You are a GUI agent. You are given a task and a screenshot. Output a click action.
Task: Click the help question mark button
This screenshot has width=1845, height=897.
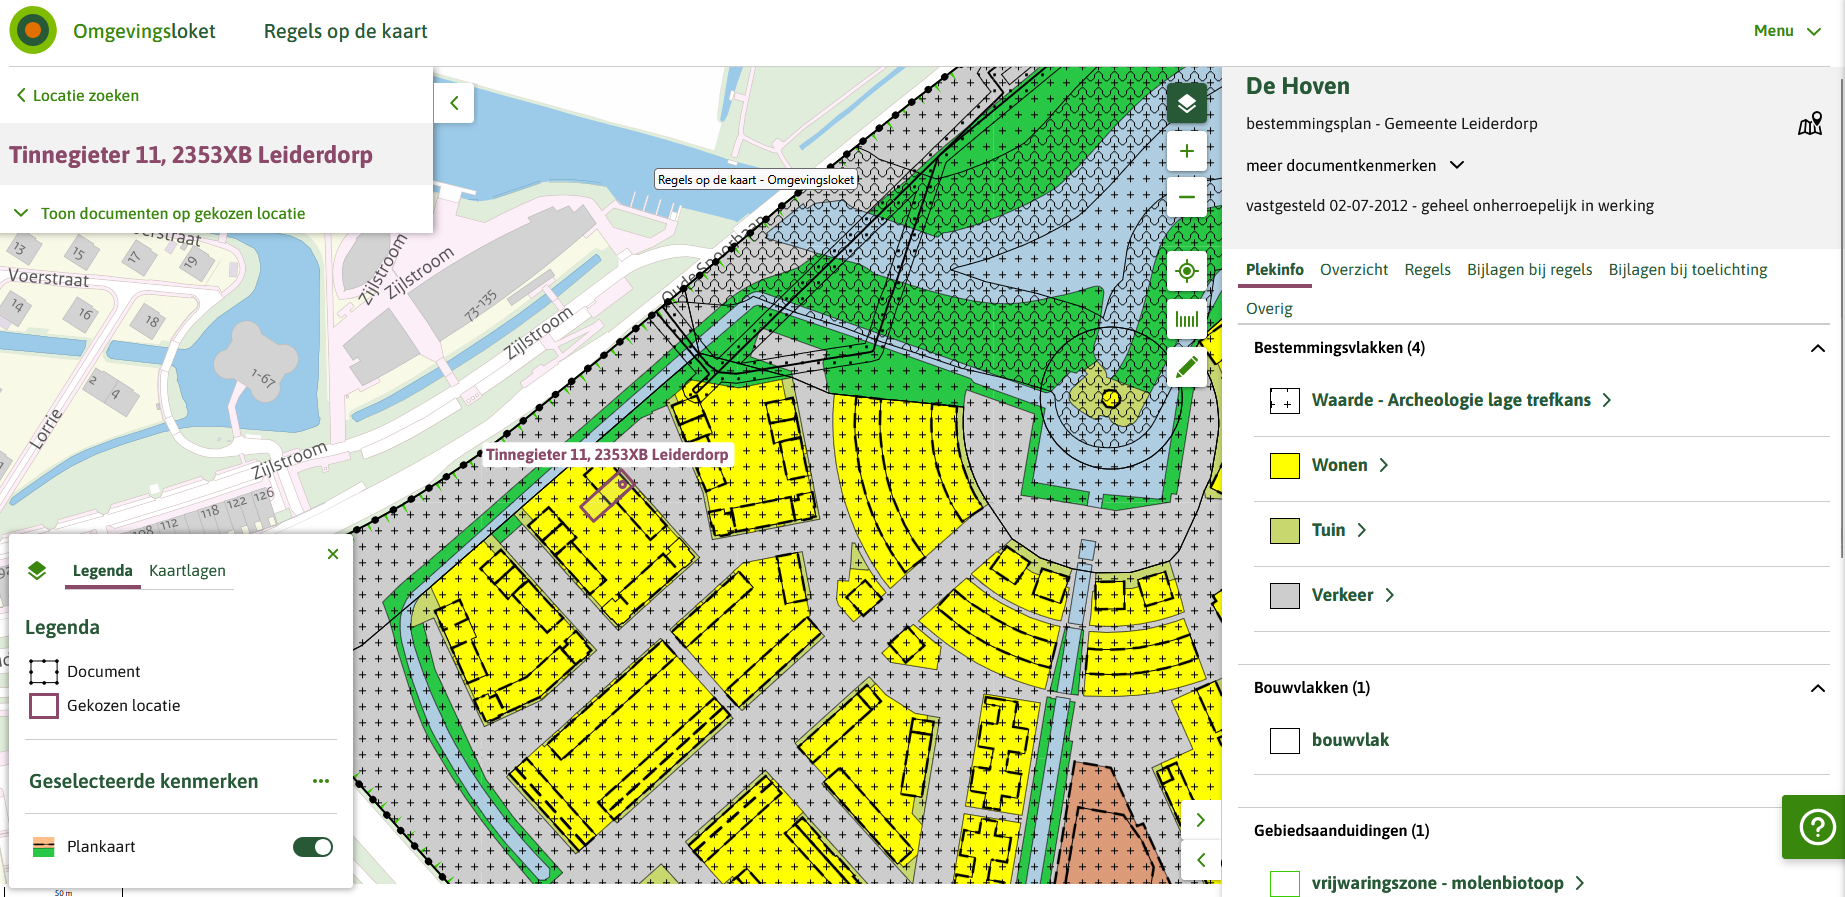(1816, 827)
